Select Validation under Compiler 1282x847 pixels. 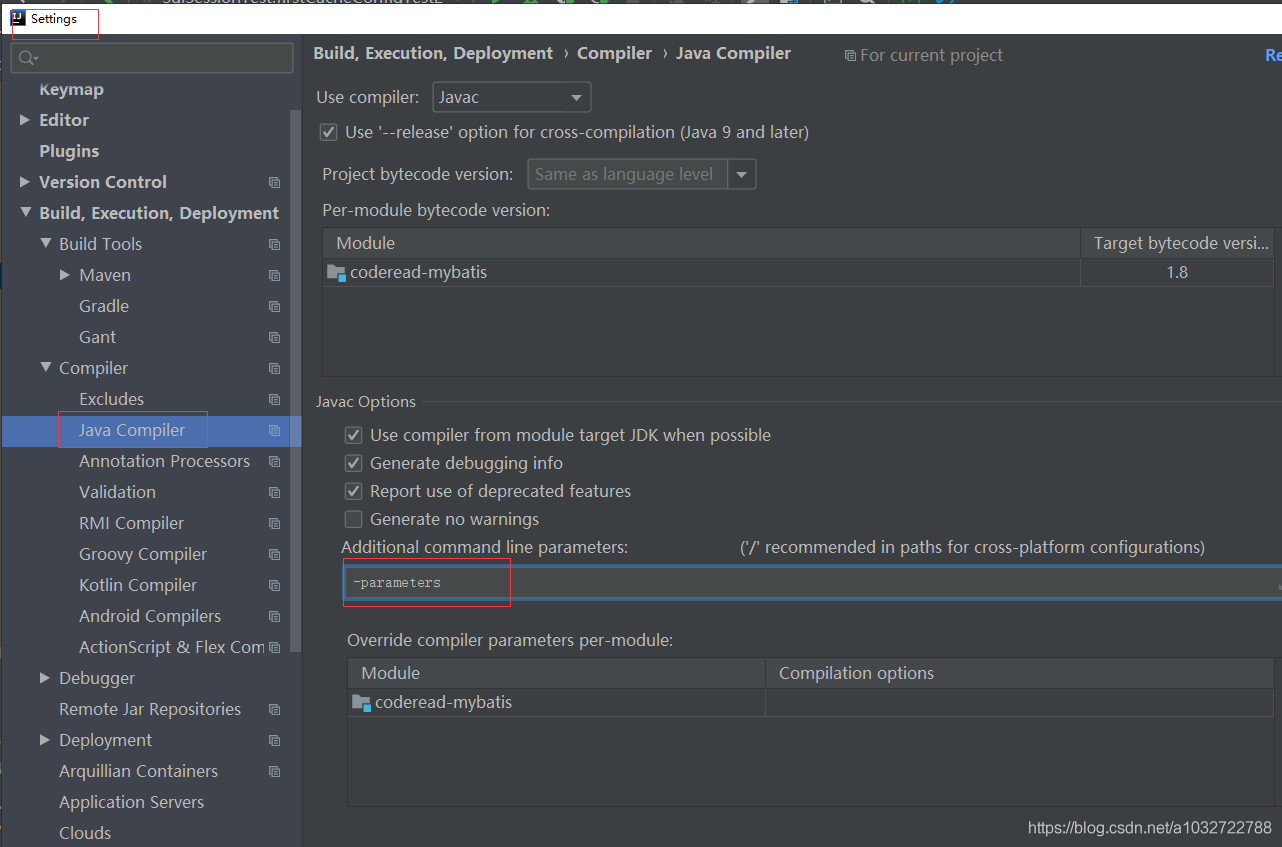[x=117, y=492]
